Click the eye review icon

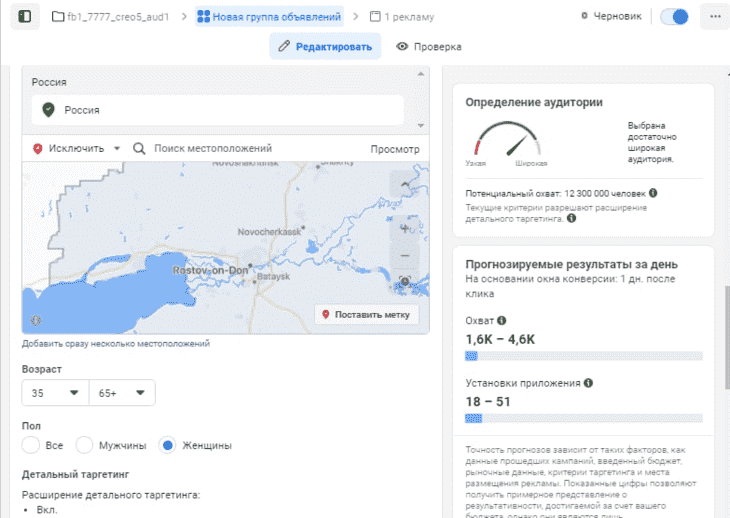tap(402, 46)
